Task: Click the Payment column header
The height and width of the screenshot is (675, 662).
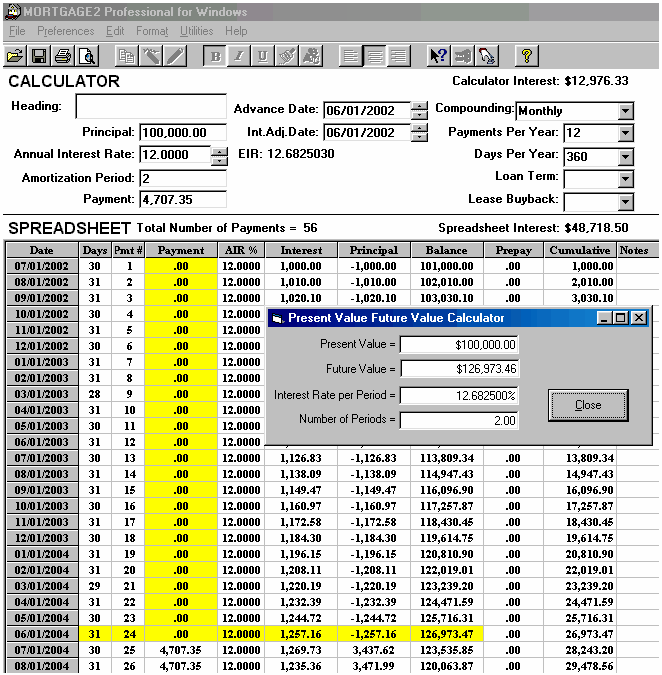Action: (180, 250)
